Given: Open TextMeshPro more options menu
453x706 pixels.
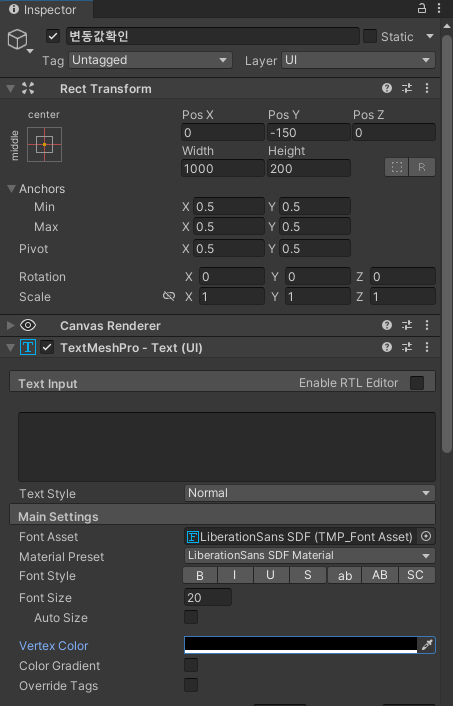Looking at the screenshot, I should coord(427,347).
